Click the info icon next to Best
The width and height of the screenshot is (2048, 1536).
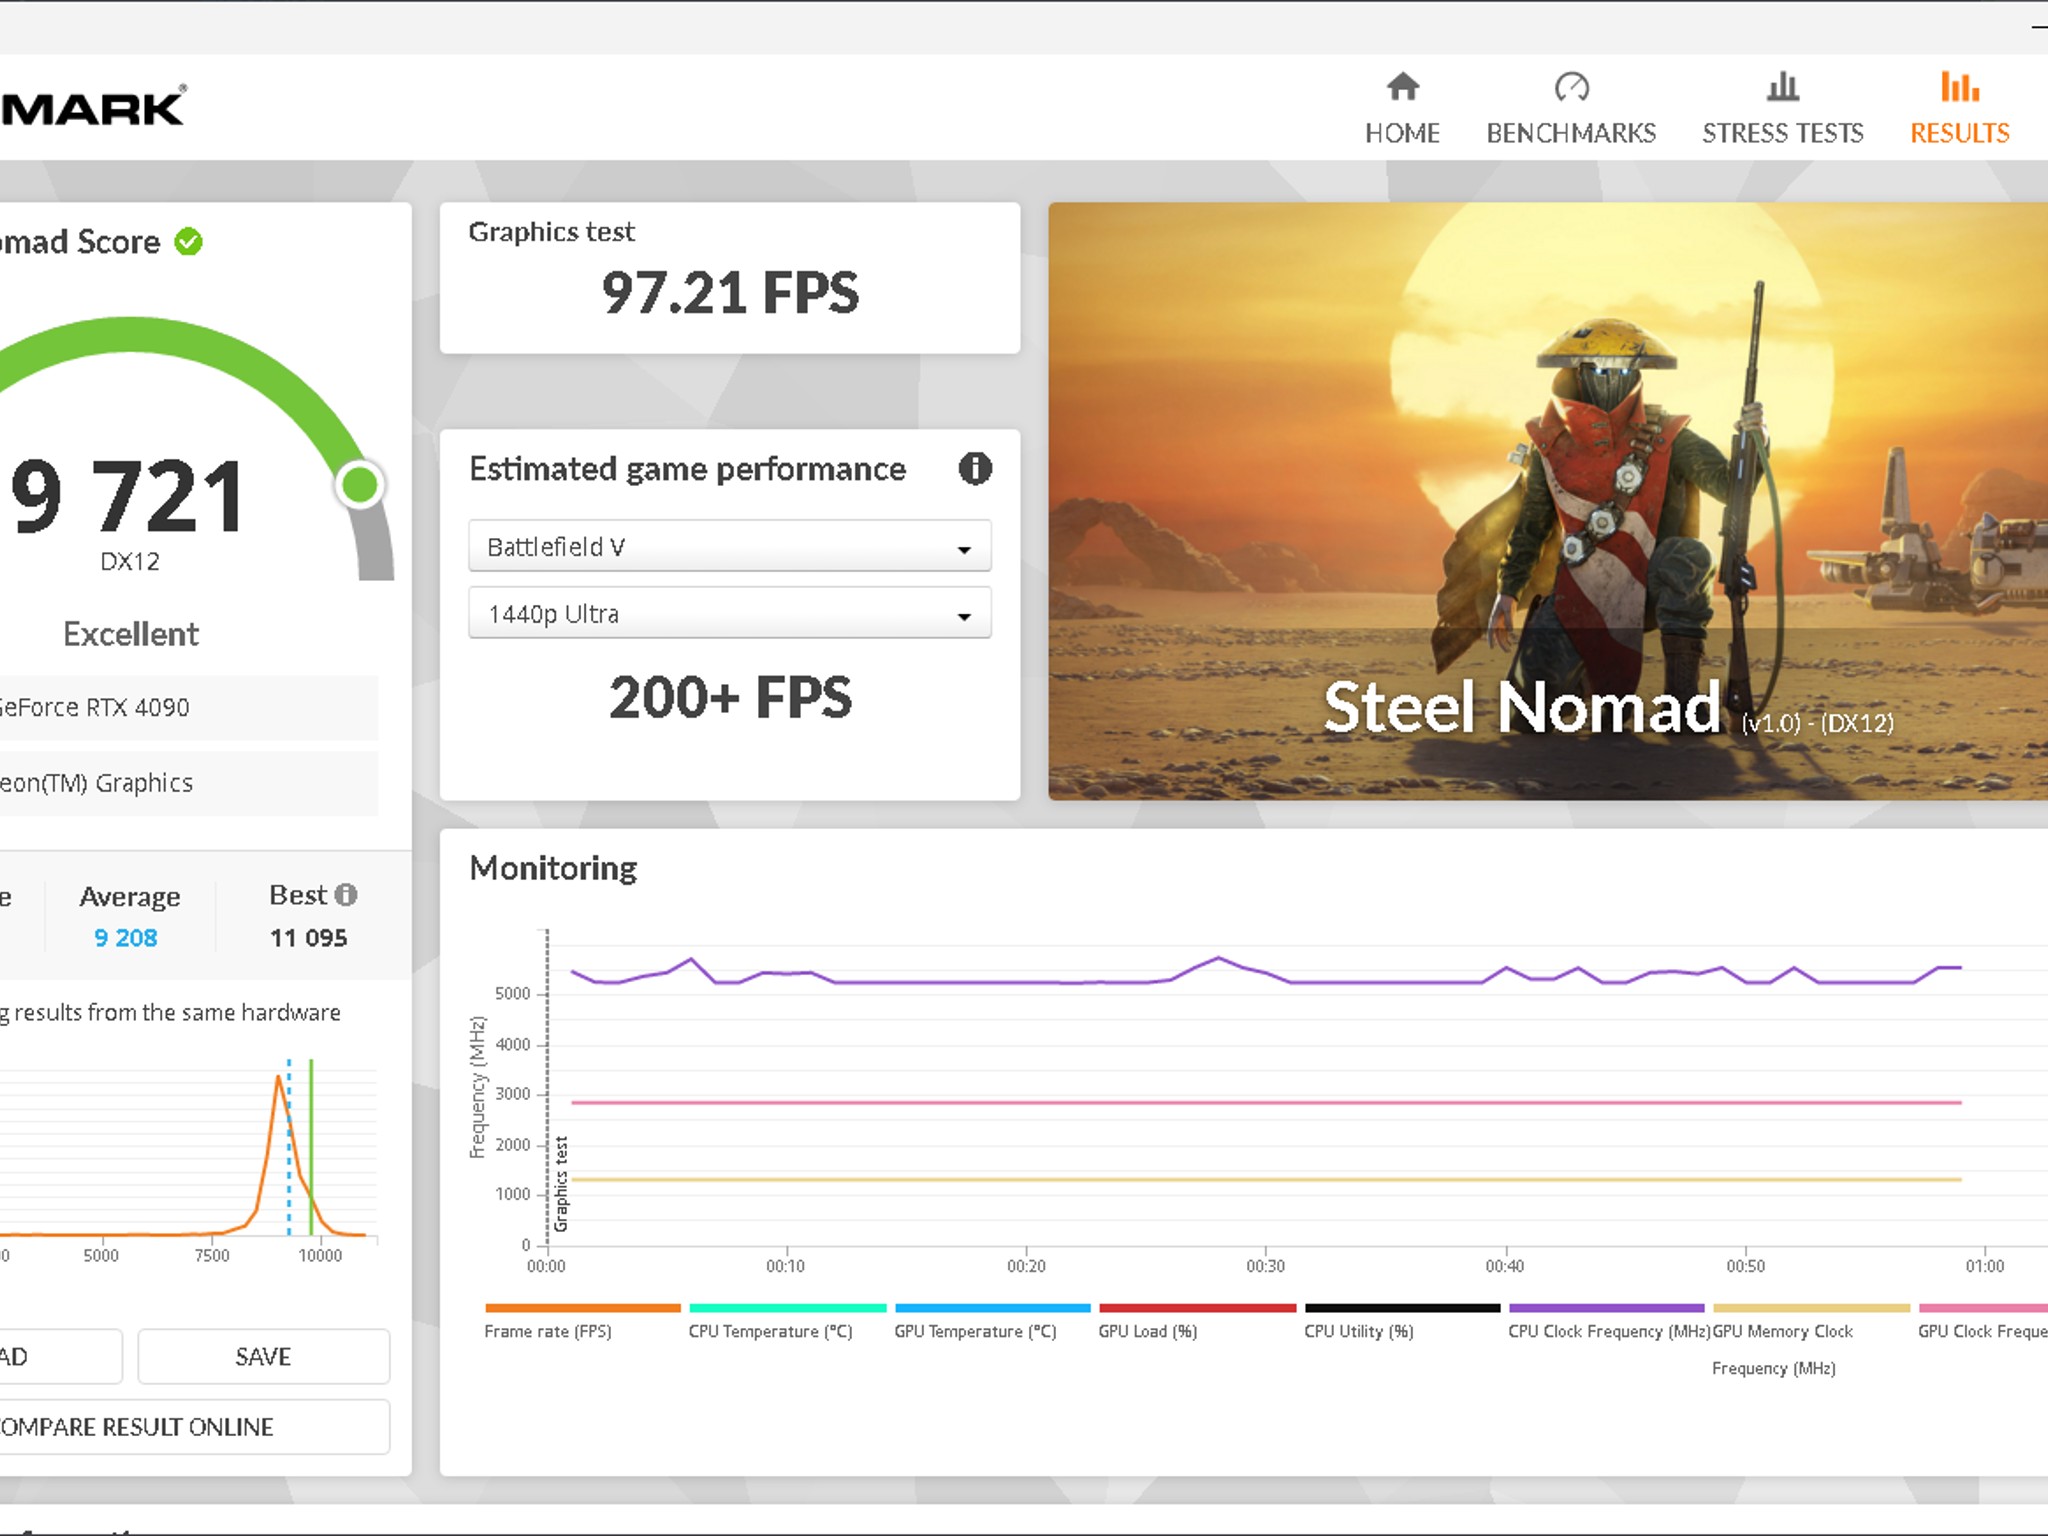345,894
